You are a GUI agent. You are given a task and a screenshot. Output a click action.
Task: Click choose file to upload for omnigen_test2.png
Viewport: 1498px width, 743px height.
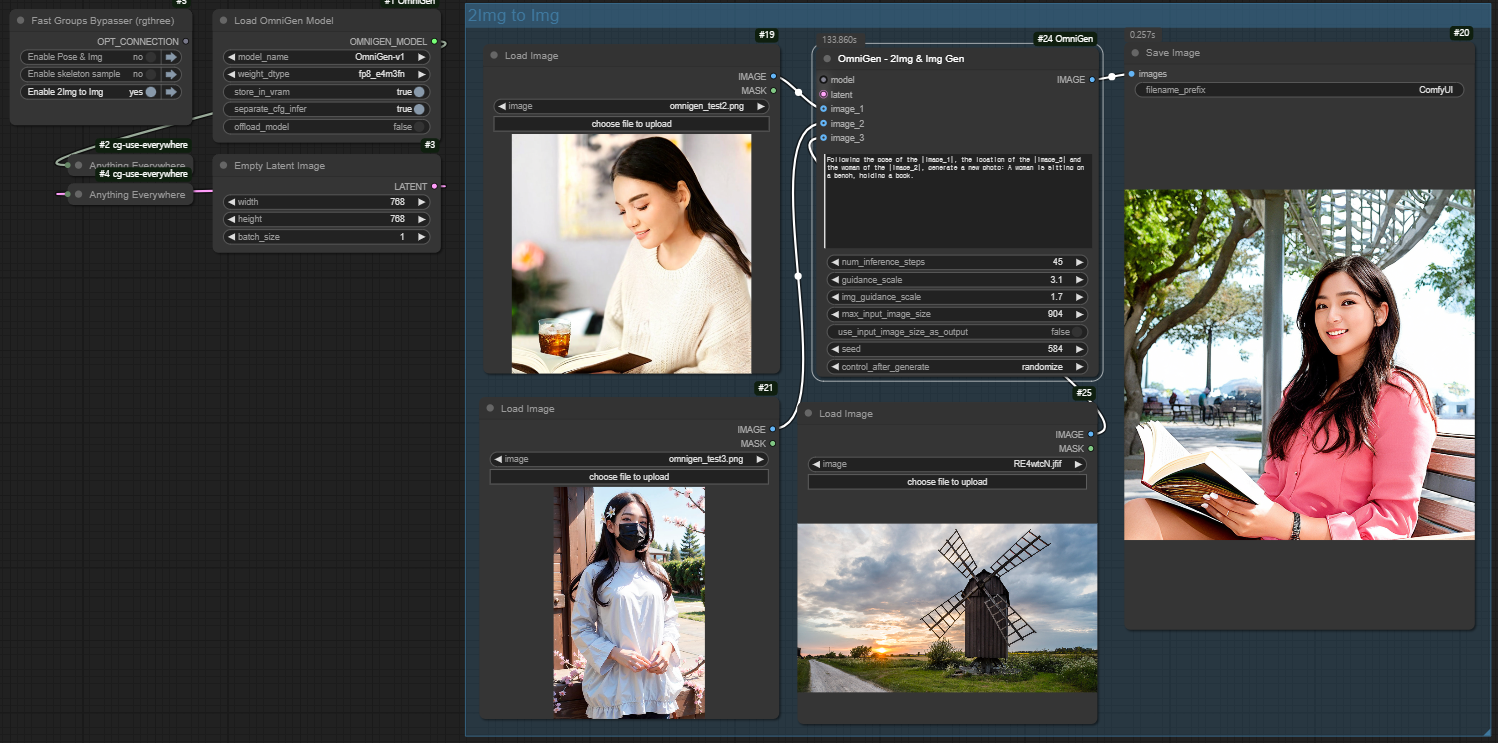point(631,124)
